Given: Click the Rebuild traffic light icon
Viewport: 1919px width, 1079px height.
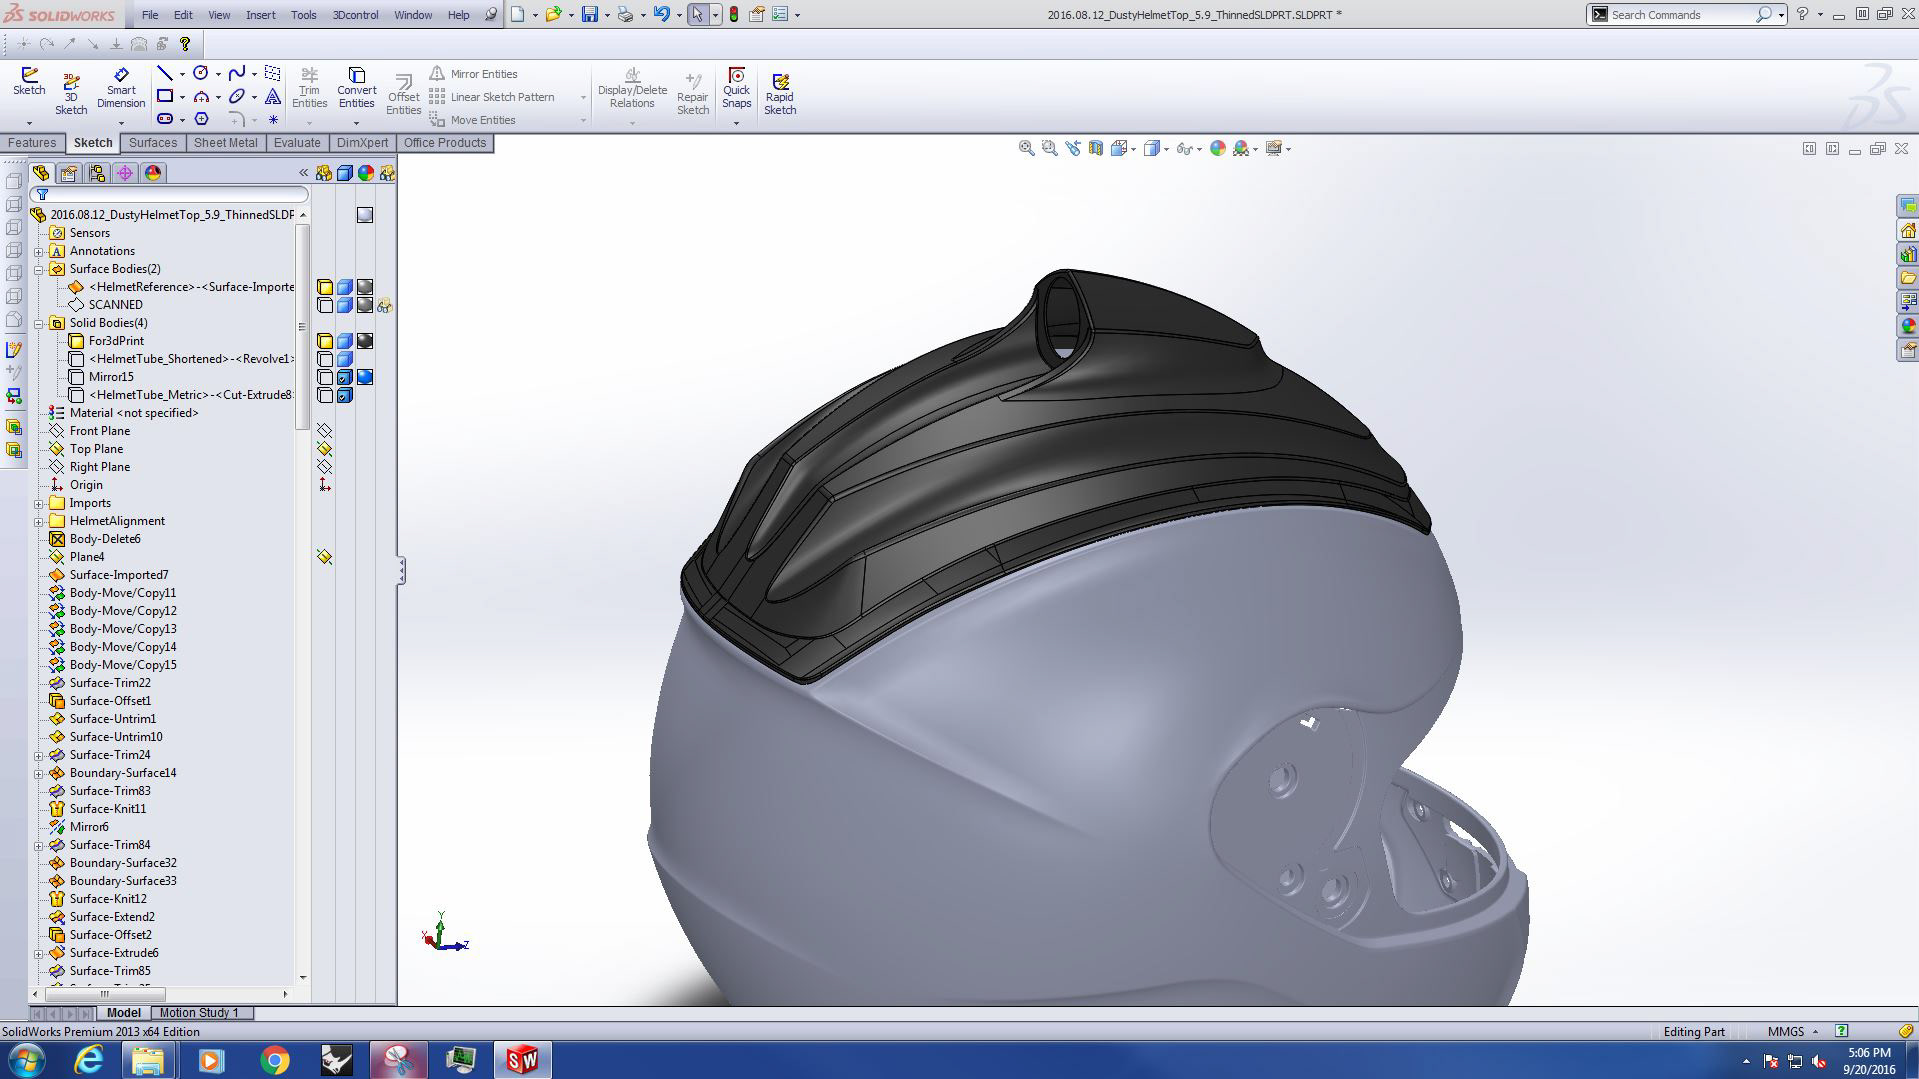Looking at the screenshot, I should tap(734, 14).
